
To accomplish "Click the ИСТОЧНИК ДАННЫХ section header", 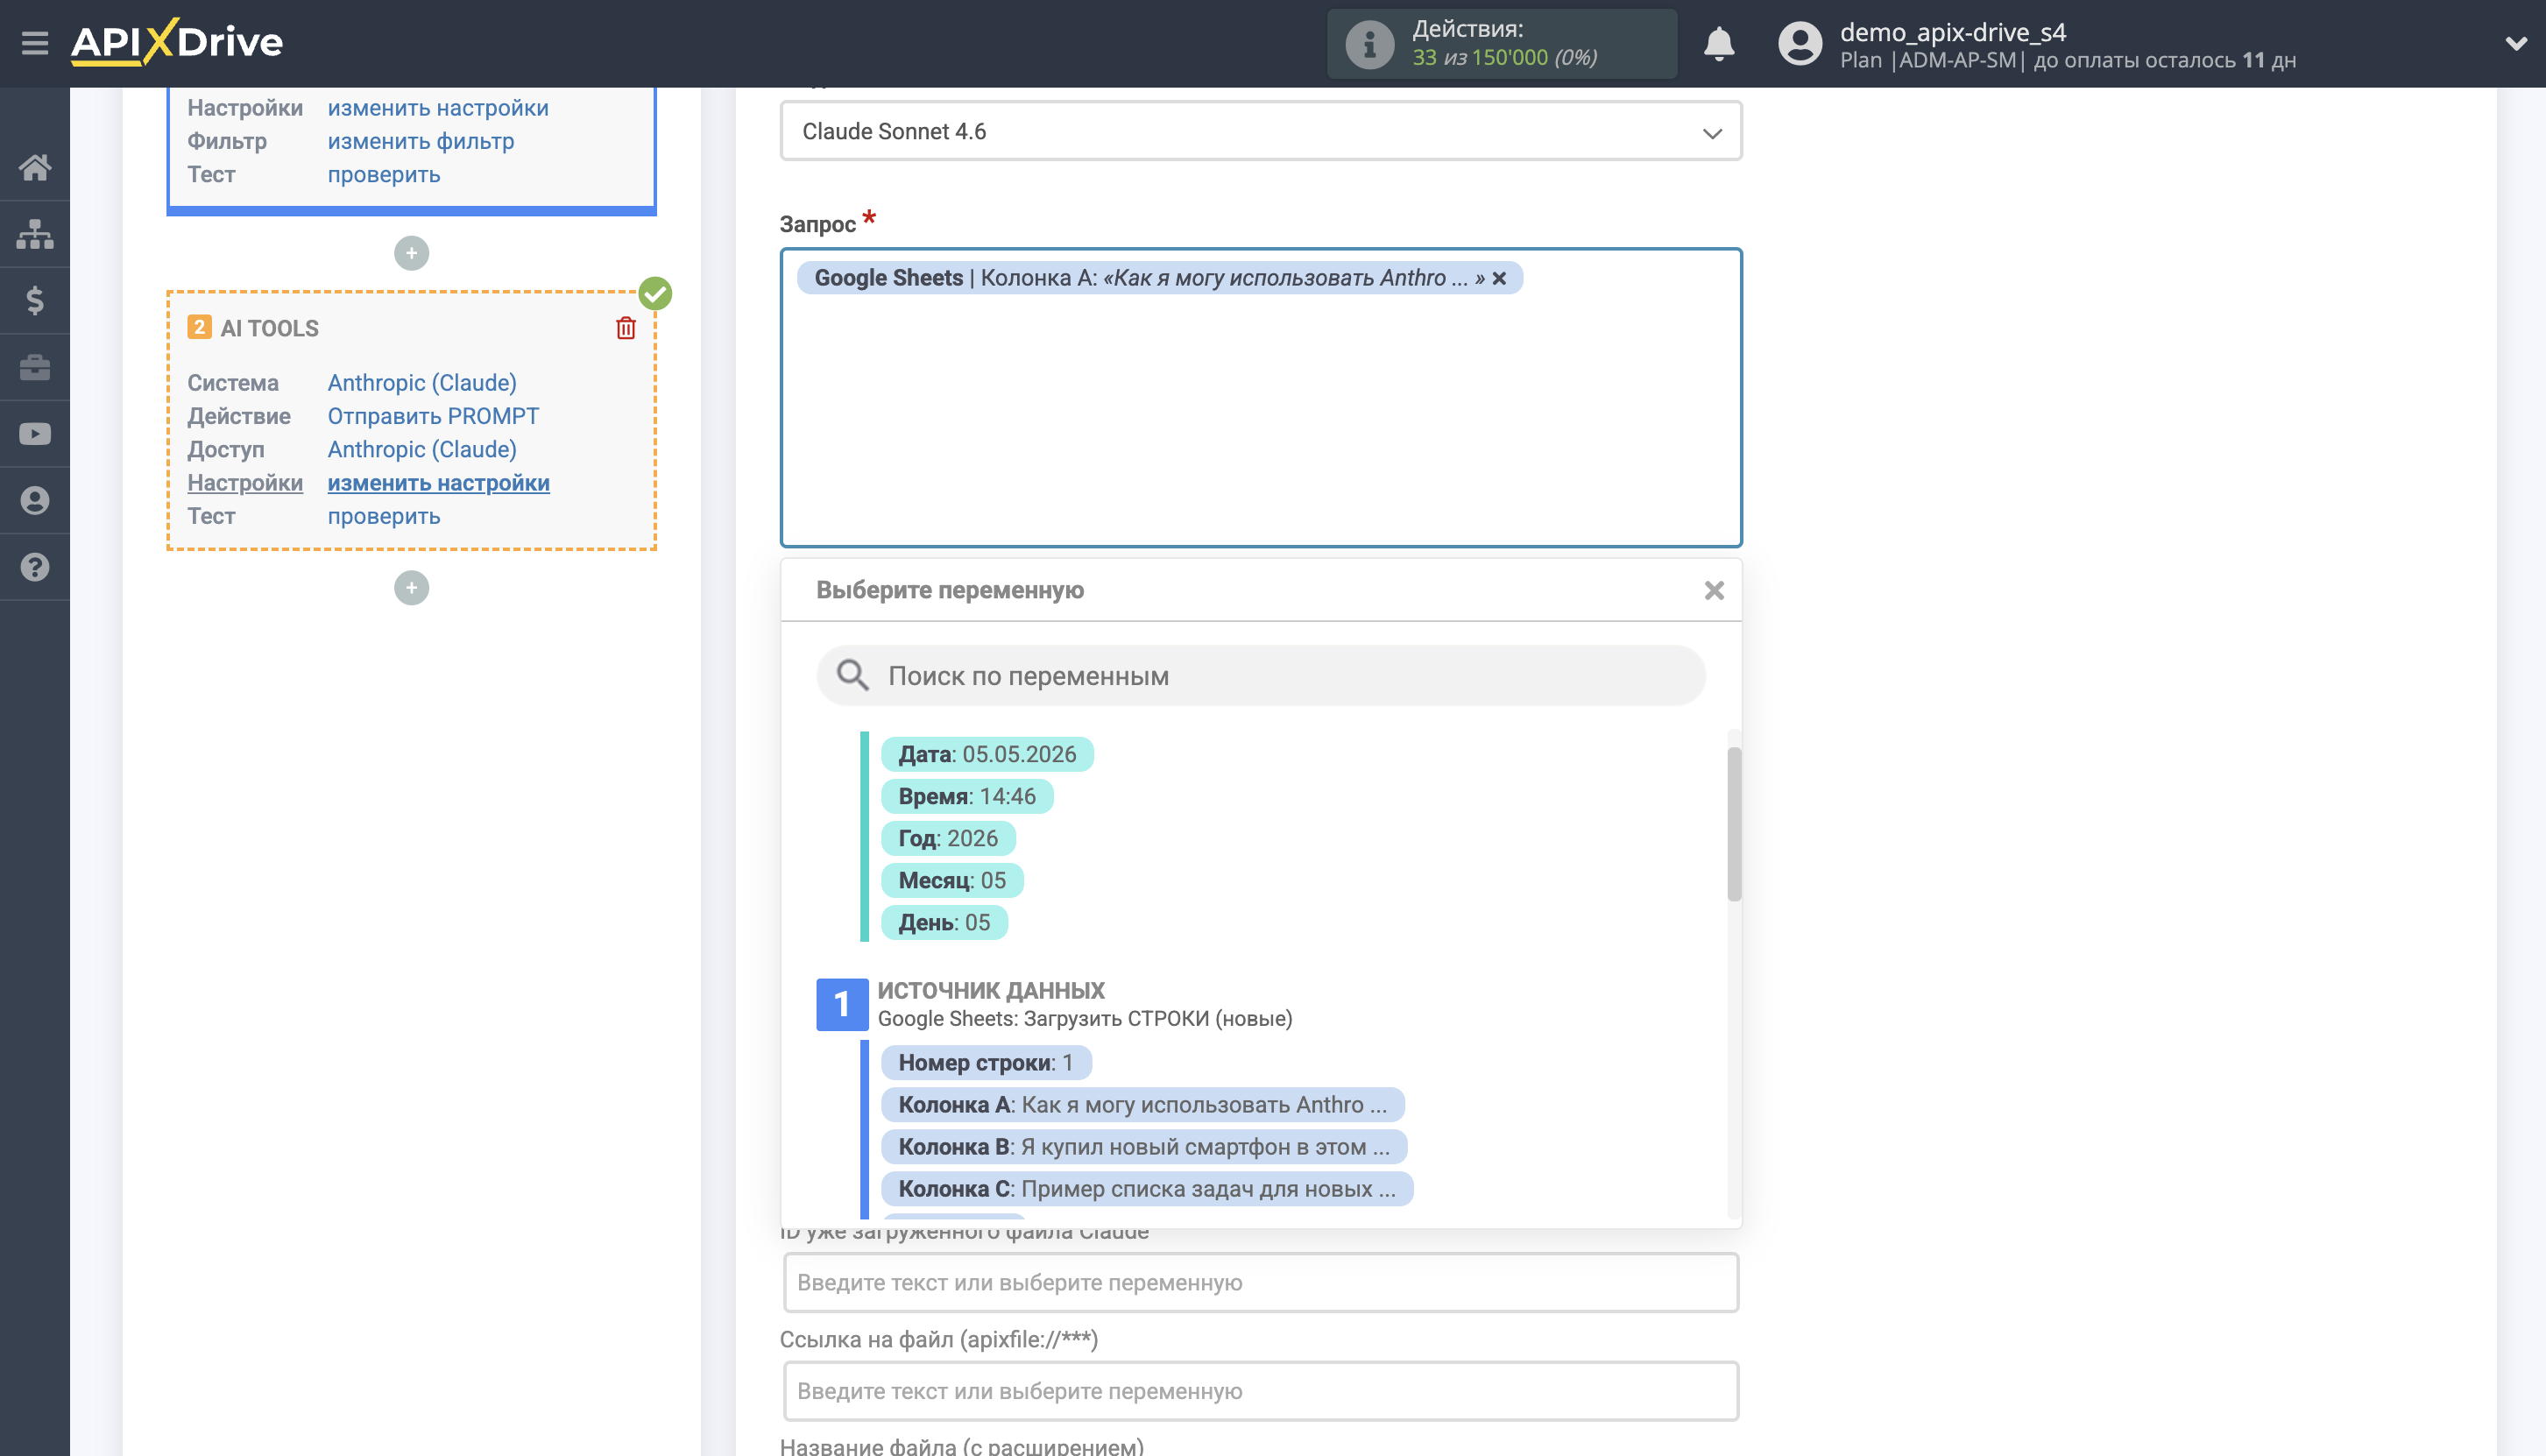I will pos(990,990).
